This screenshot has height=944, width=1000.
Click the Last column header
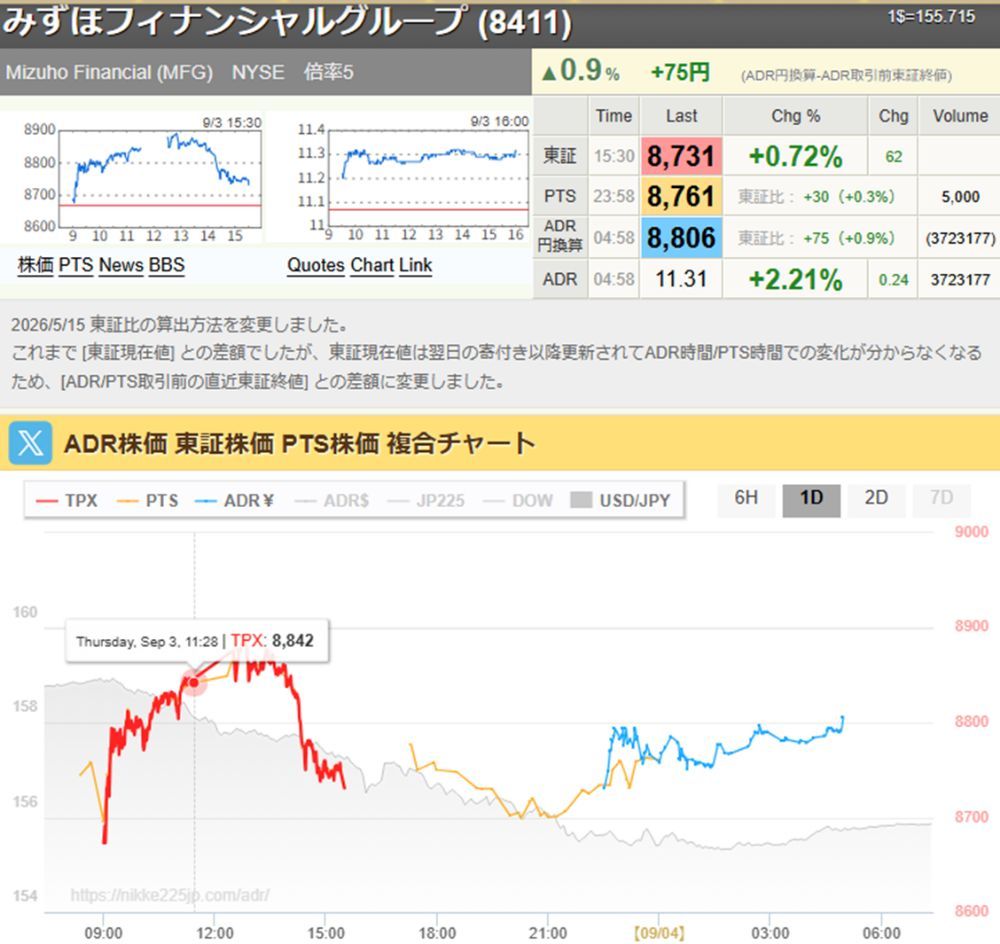point(681,116)
